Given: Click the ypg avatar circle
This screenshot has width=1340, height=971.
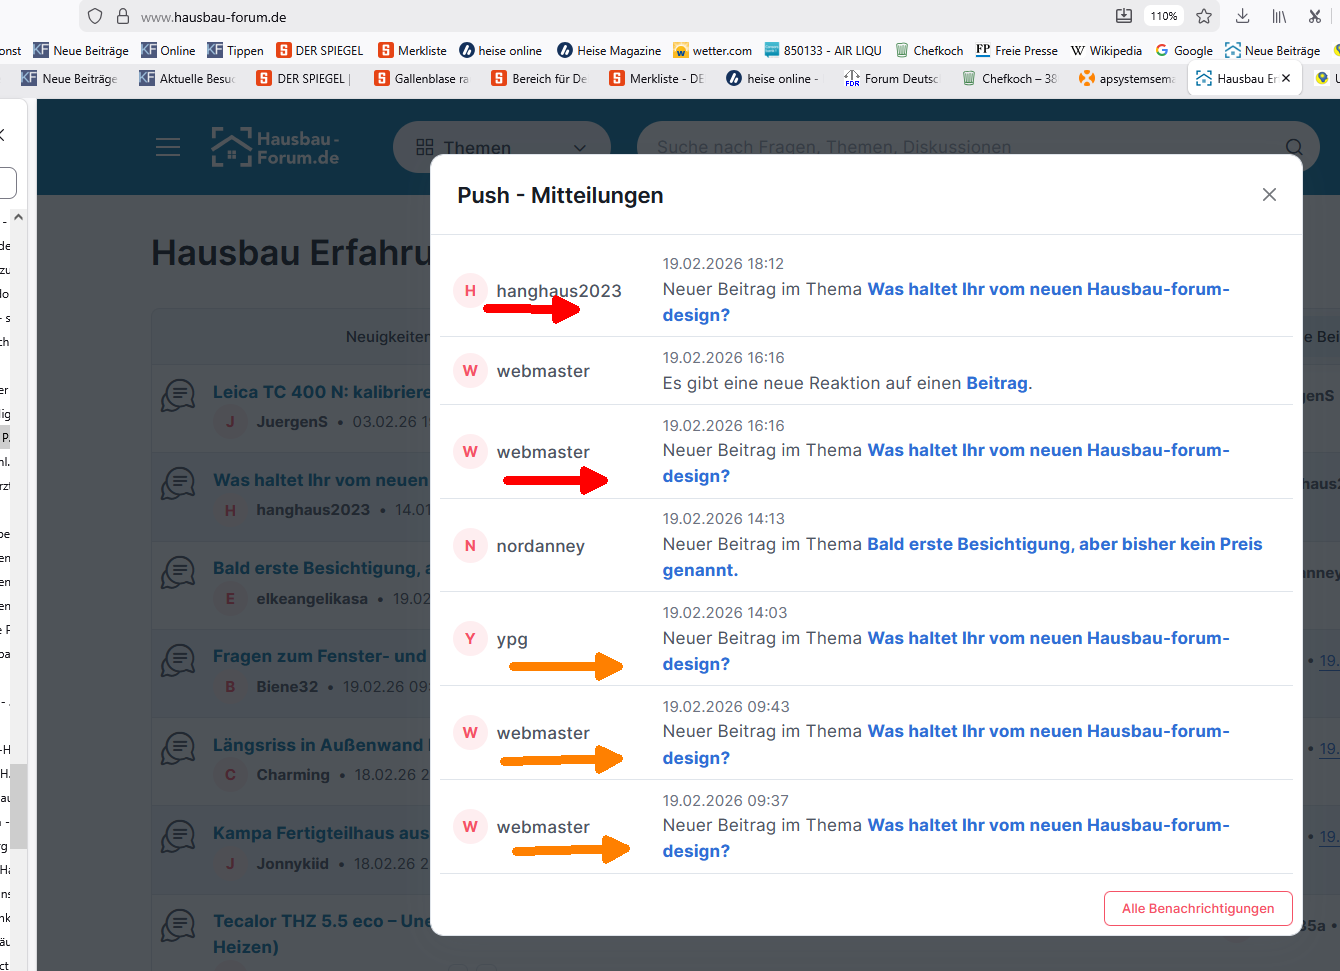Looking at the screenshot, I should 470,639.
